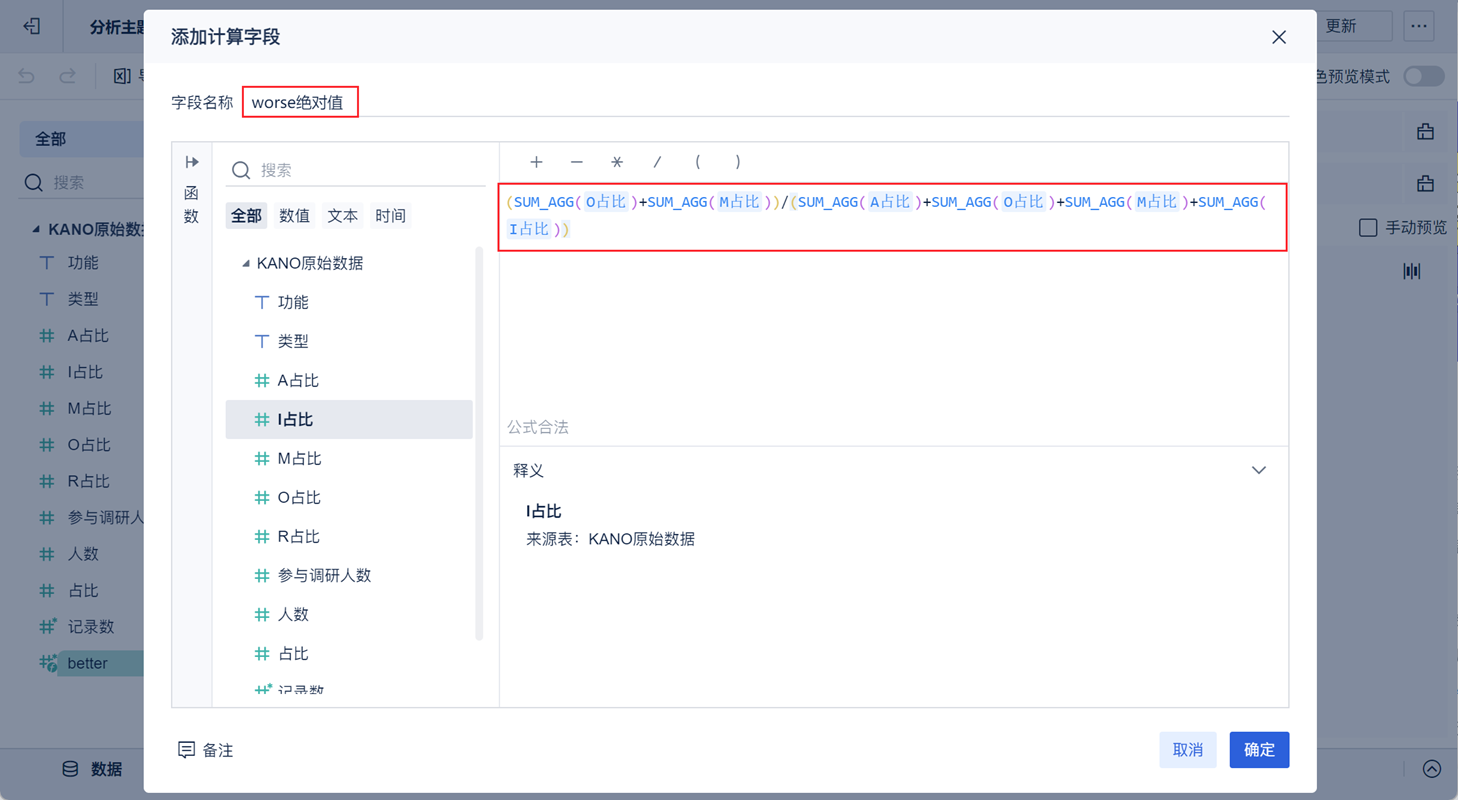Viewport: 1458px width, 800px height.
Task: Select the 分析主题 tab at top
Action: 113,26
